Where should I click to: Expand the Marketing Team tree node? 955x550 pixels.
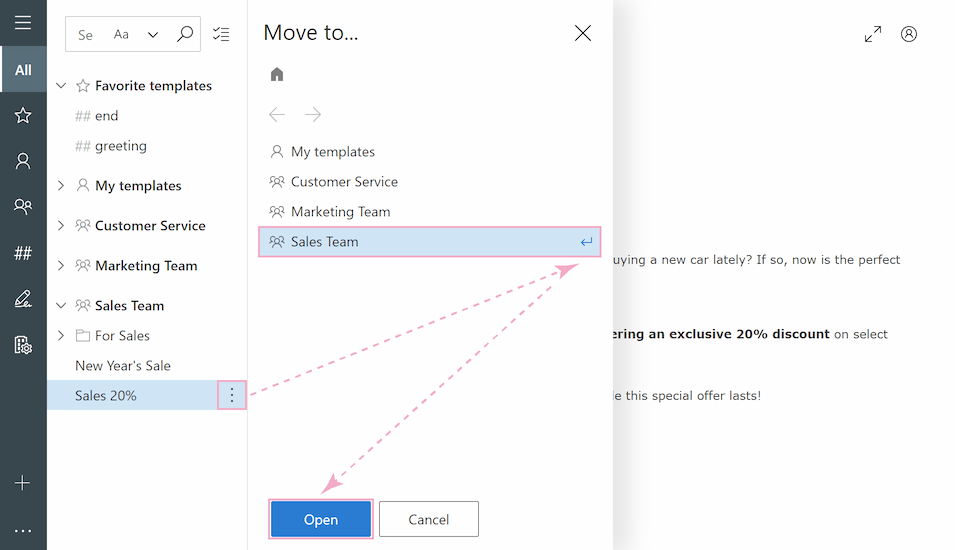point(61,266)
